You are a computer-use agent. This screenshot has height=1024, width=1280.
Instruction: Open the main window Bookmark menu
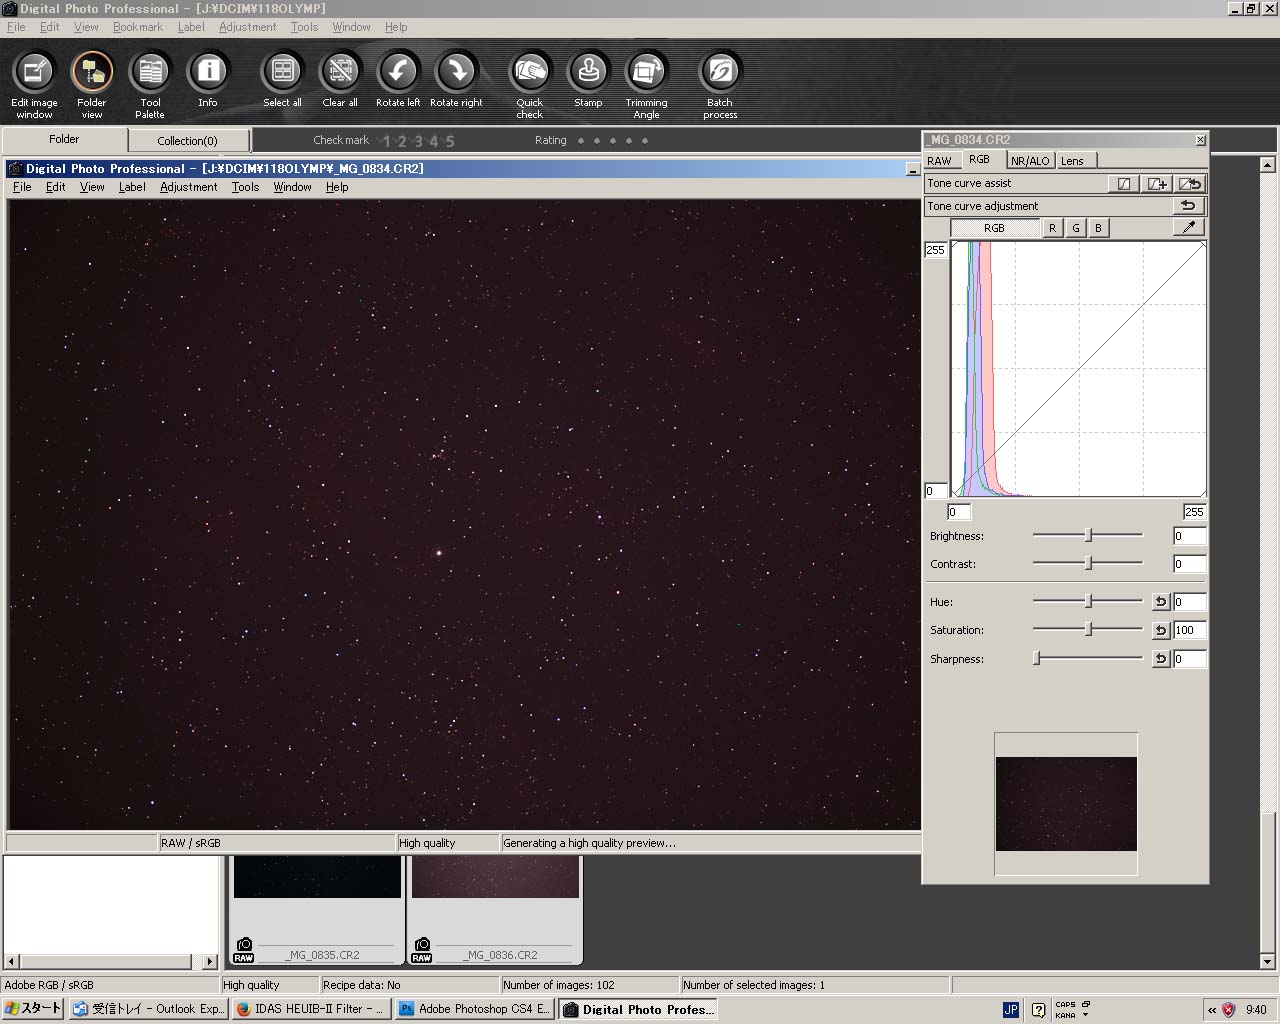138,27
